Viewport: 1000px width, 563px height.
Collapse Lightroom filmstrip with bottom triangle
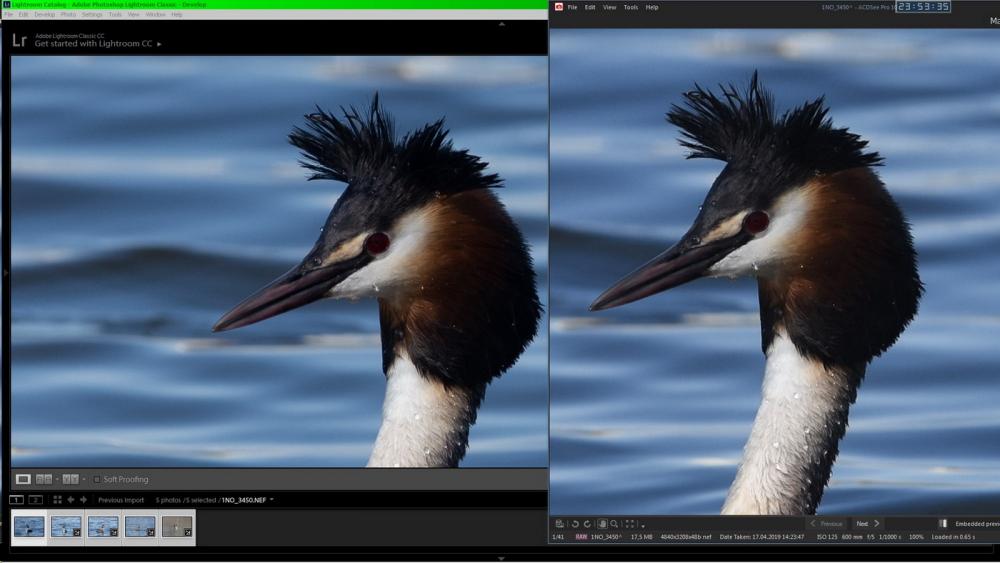(x=501, y=558)
